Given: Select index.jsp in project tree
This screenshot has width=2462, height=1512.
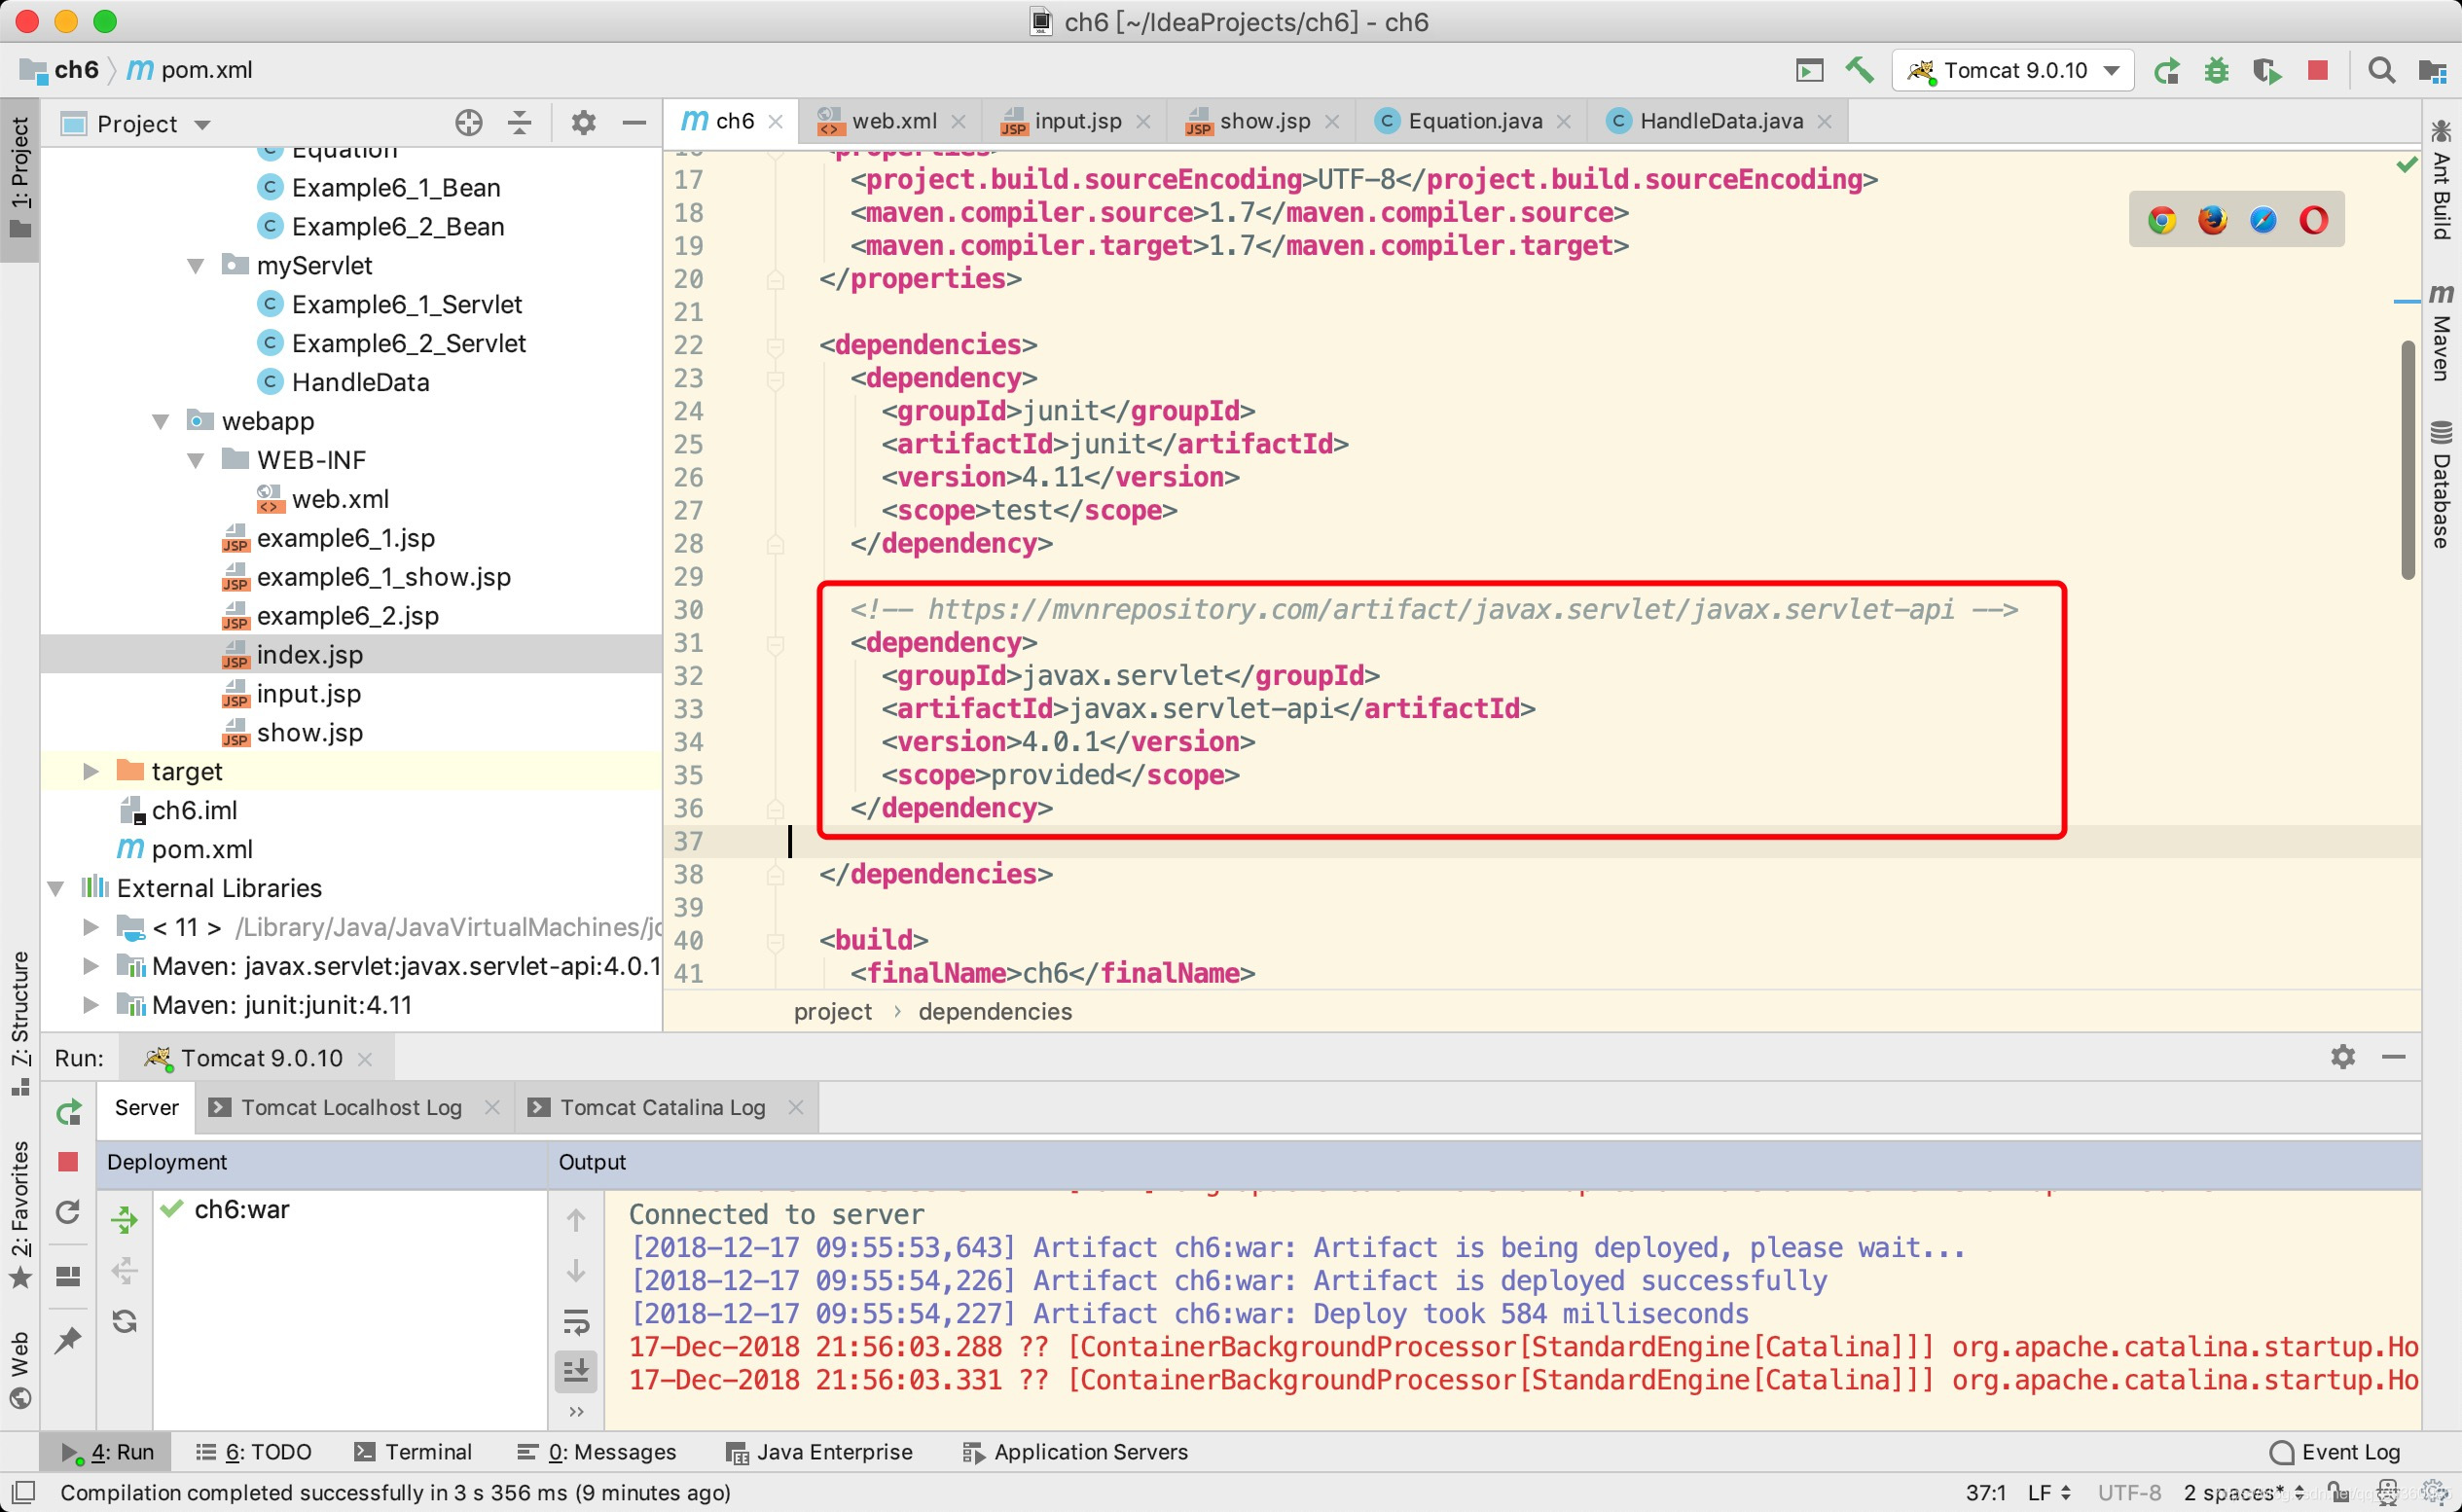Looking at the screenshot, I should click(x=309, y=654).
